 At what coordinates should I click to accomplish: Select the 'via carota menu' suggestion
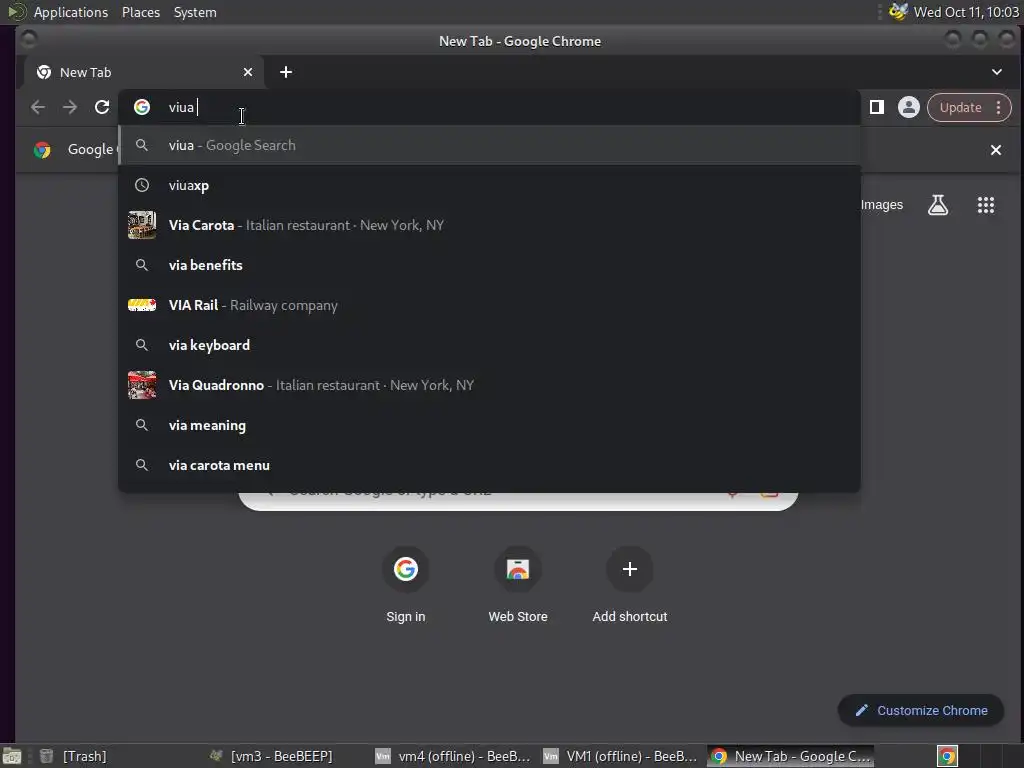coord(489,465)
